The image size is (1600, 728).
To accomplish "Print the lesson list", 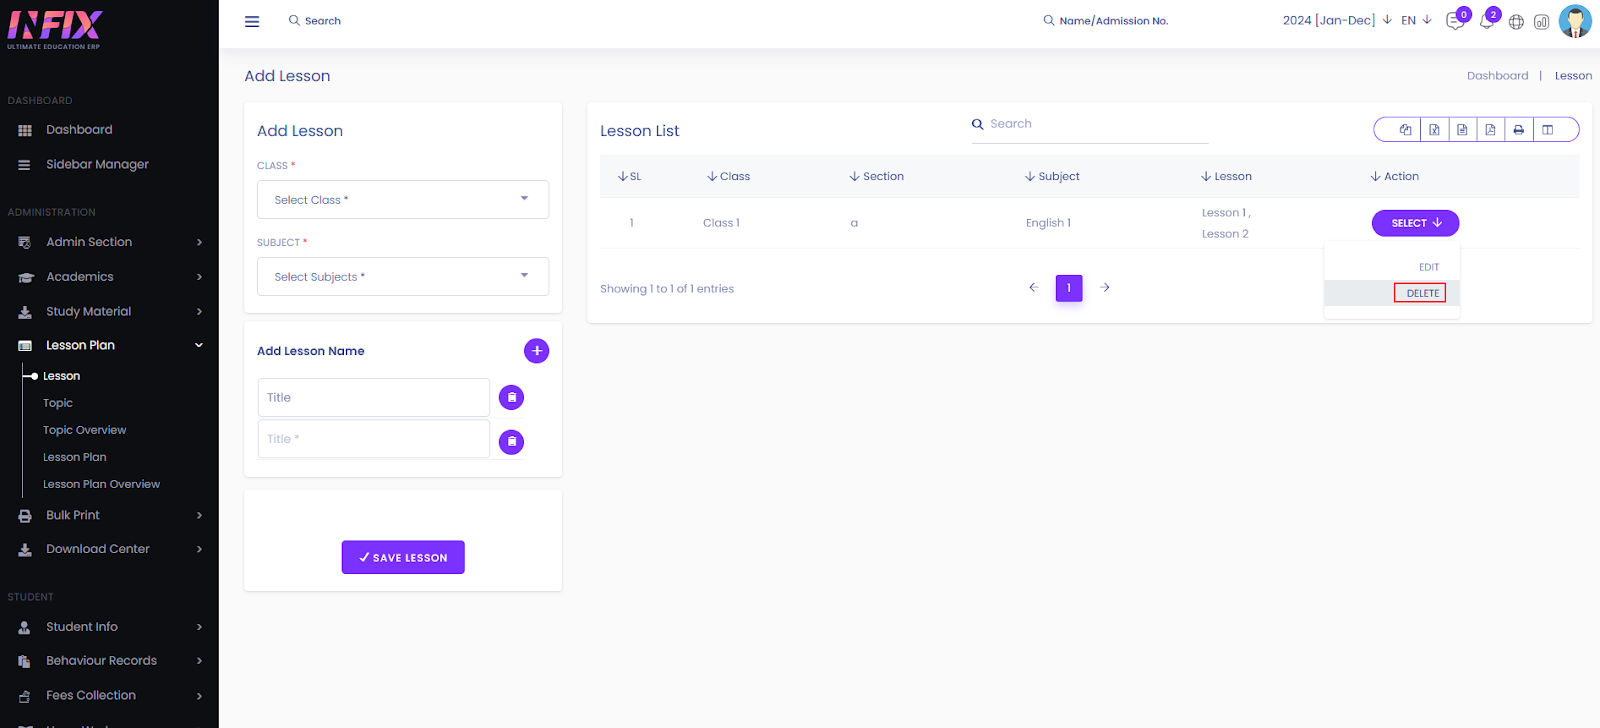I will [x=1518, y=130].
